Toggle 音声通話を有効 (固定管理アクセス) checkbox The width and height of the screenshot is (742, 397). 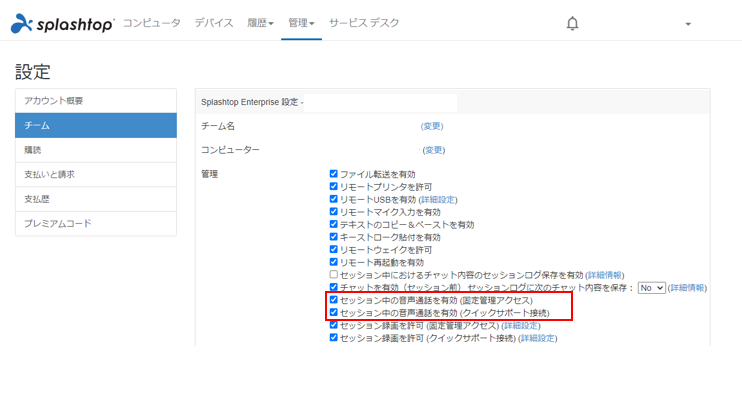[x=334, y=300]
